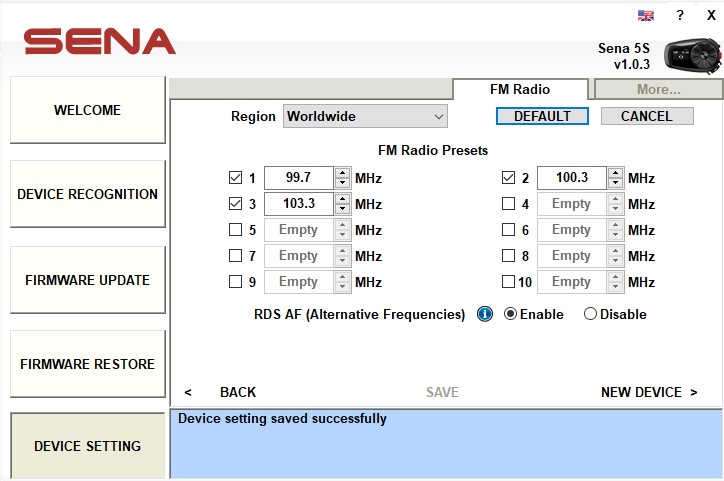This screenshot has width=724, height=481.
Task: Open the Region dropdown showing Worldwide
Action: point(365,116)
